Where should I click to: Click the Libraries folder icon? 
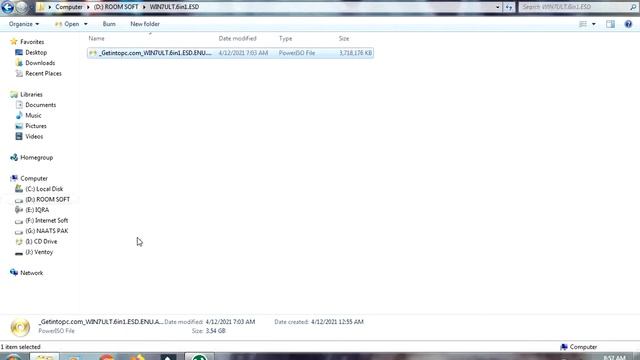14,94
